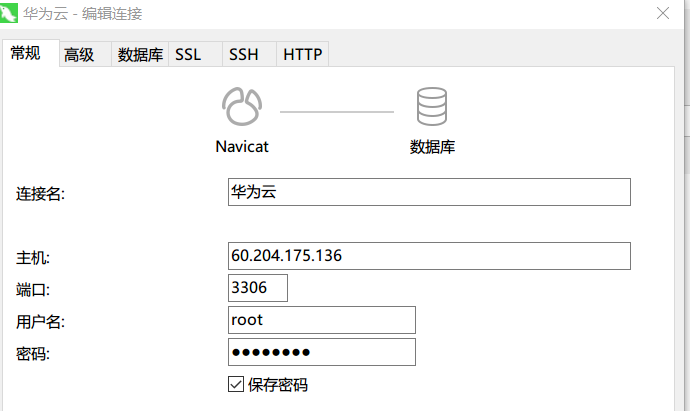Open the 高级 tab

(x=85, y=55)
